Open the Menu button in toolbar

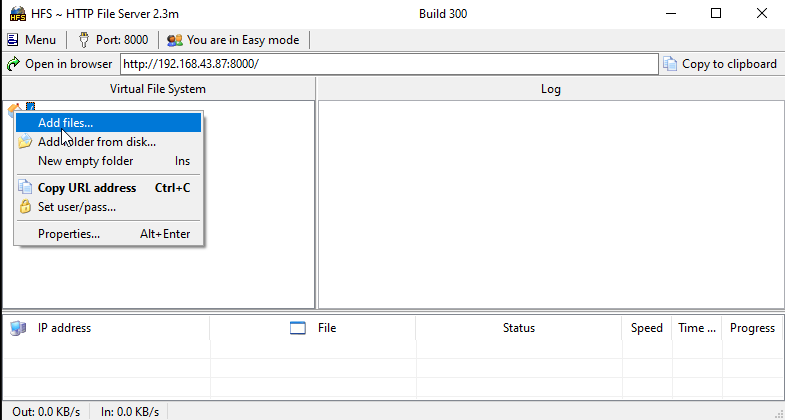tap(31, 40)
